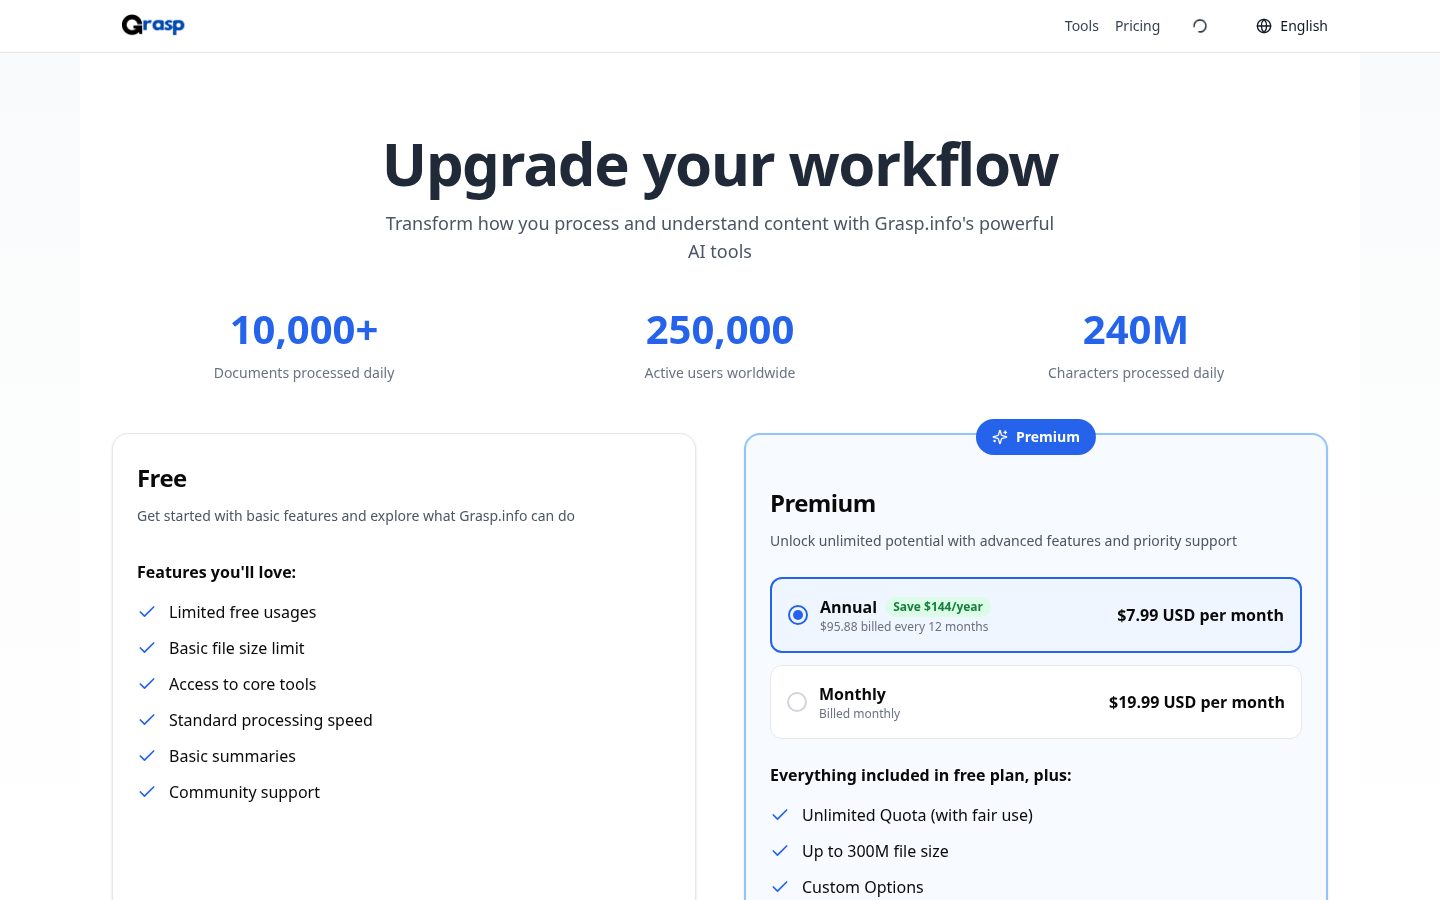Click the Save $144/year green badge
Image resolution: width=1440 pixels, height=900 pixels.
pyautogui.click(x=938, y=606)
